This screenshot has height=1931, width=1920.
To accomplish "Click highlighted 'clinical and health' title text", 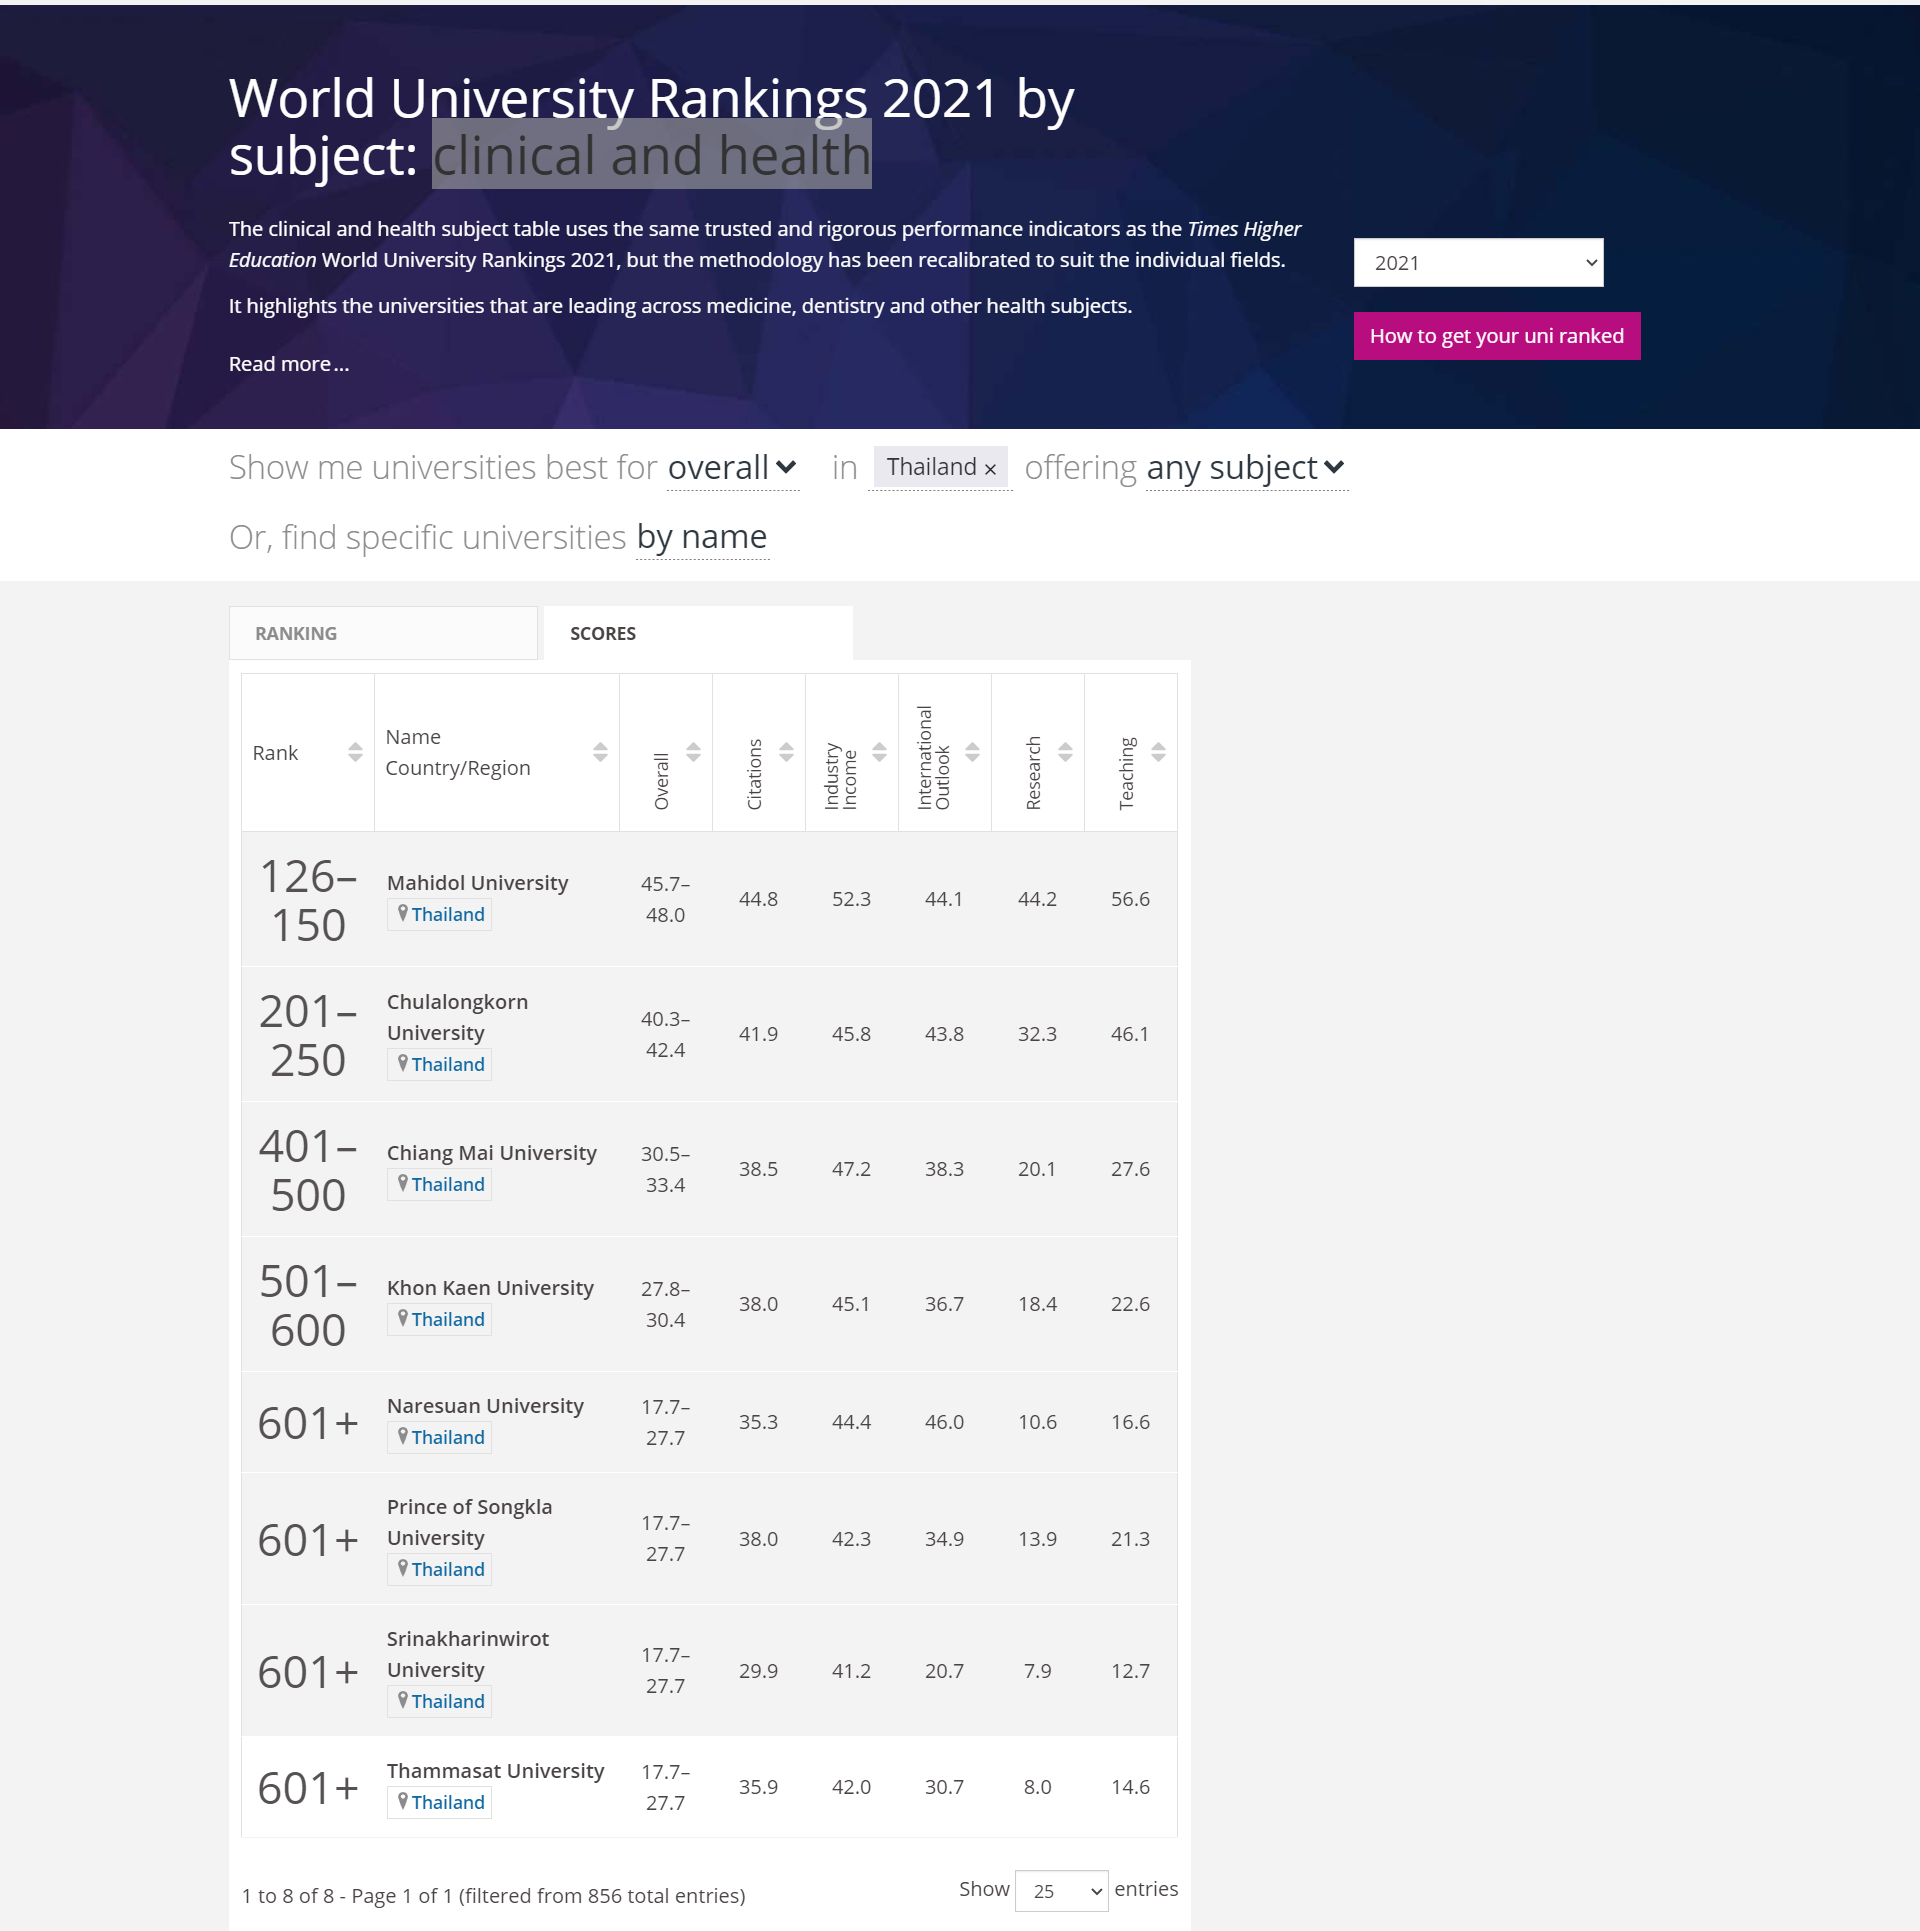I will (651, 155).
